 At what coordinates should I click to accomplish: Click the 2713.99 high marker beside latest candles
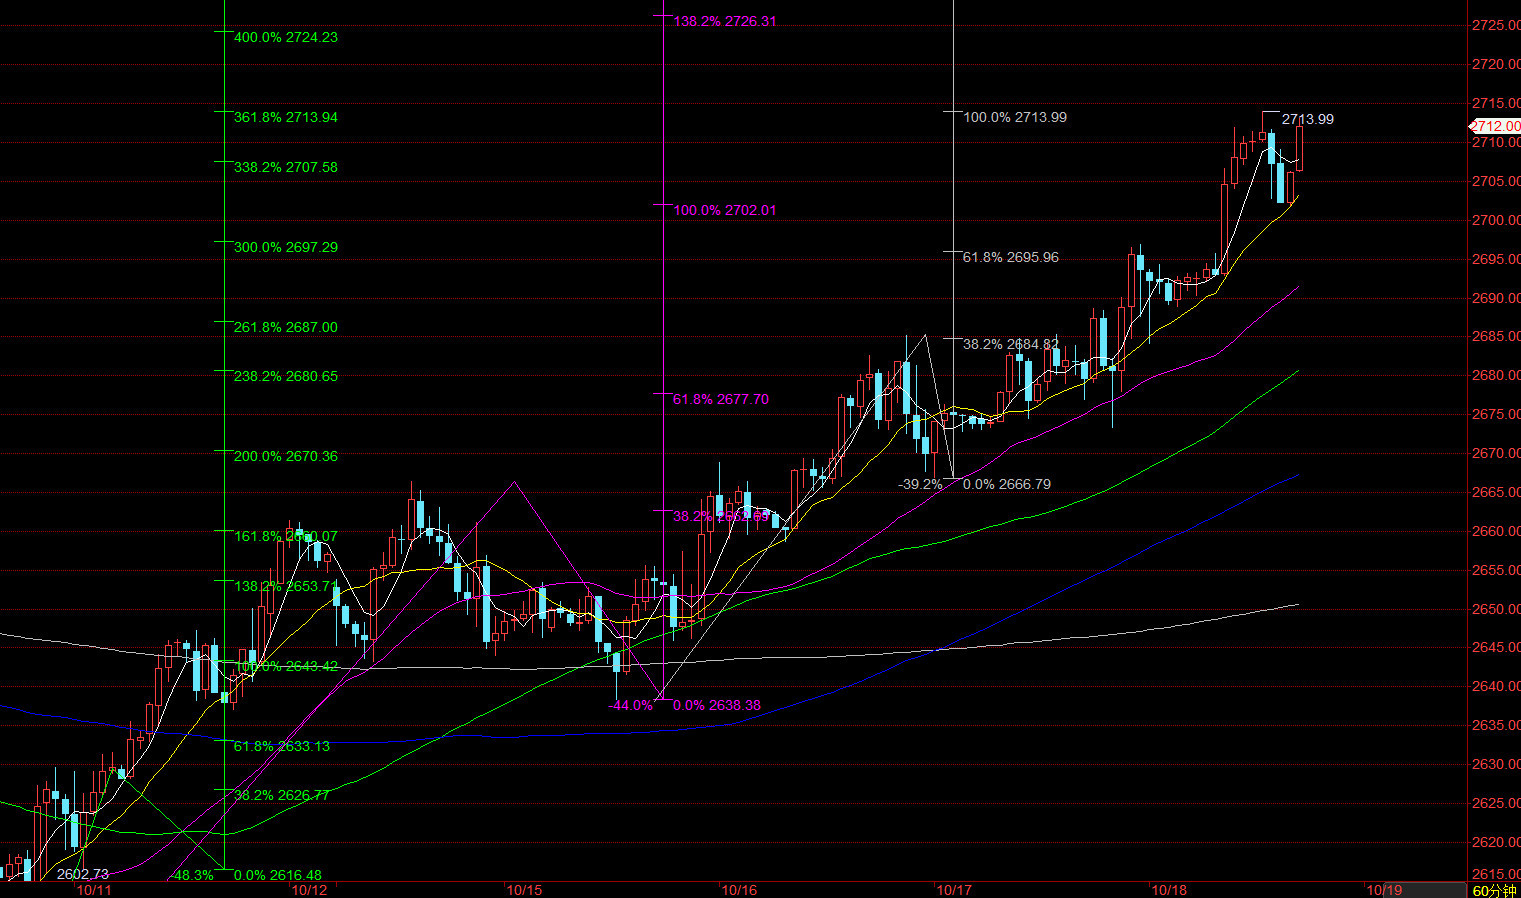tap(1308, 119)
